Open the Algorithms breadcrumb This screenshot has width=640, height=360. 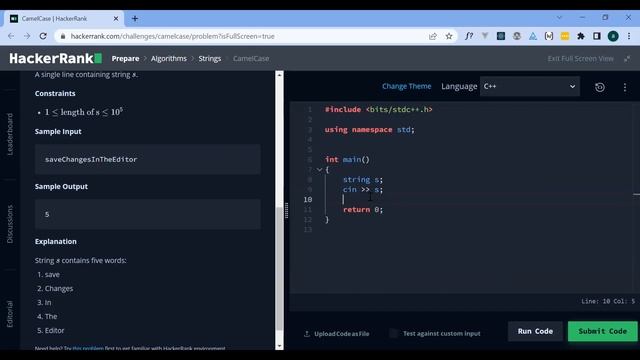pos(169,58)
